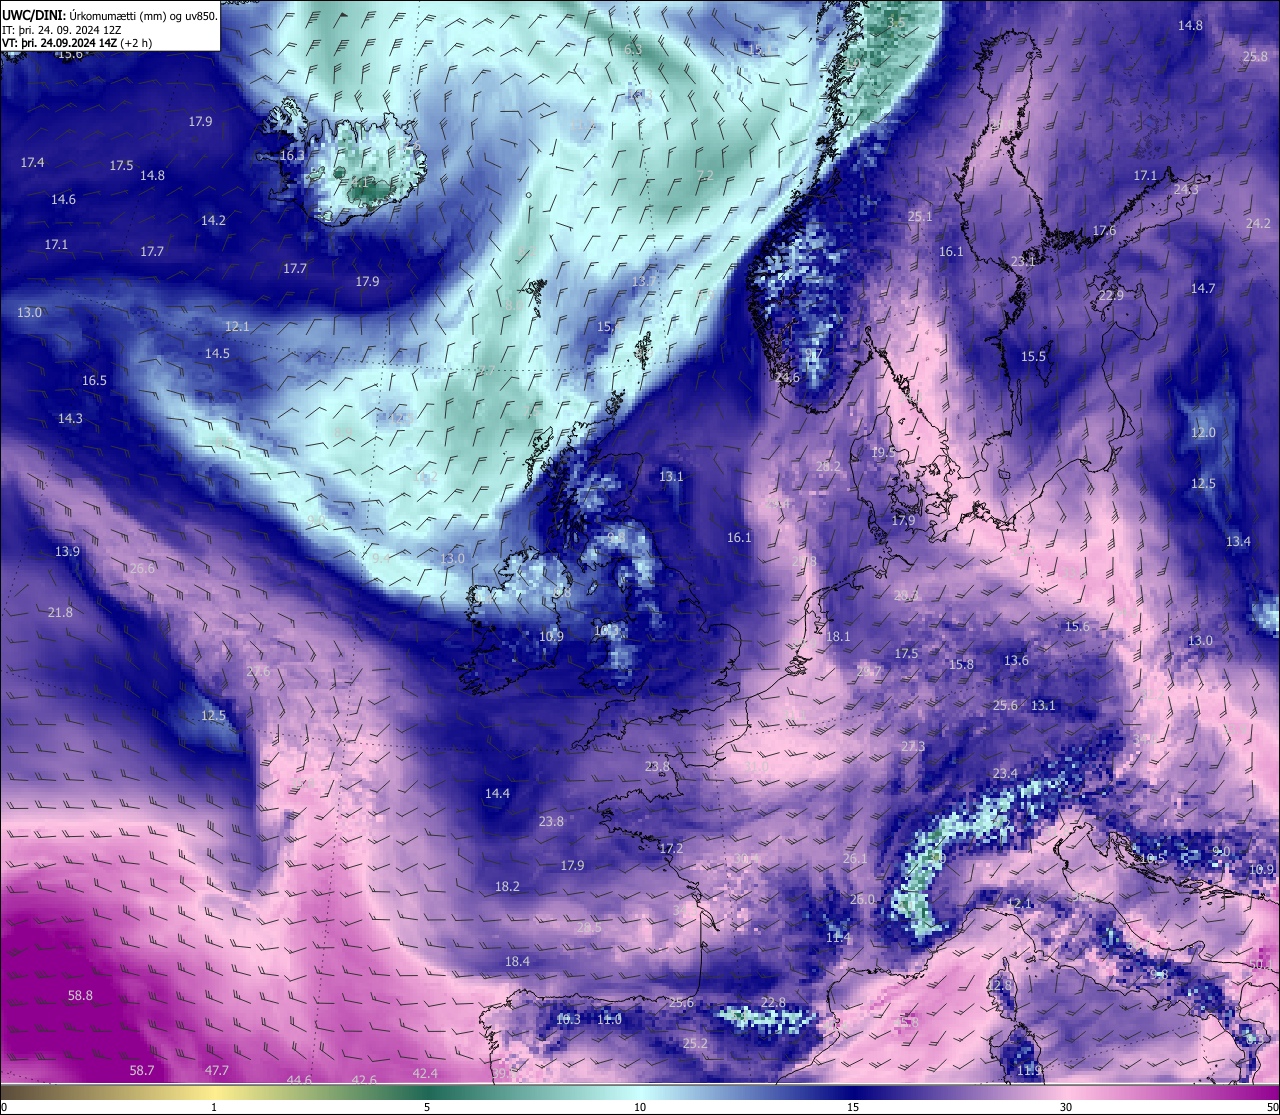This screenshot has height=1115, width=1280.
Task: Click the 16.5 map value
Action: point(94,380)
